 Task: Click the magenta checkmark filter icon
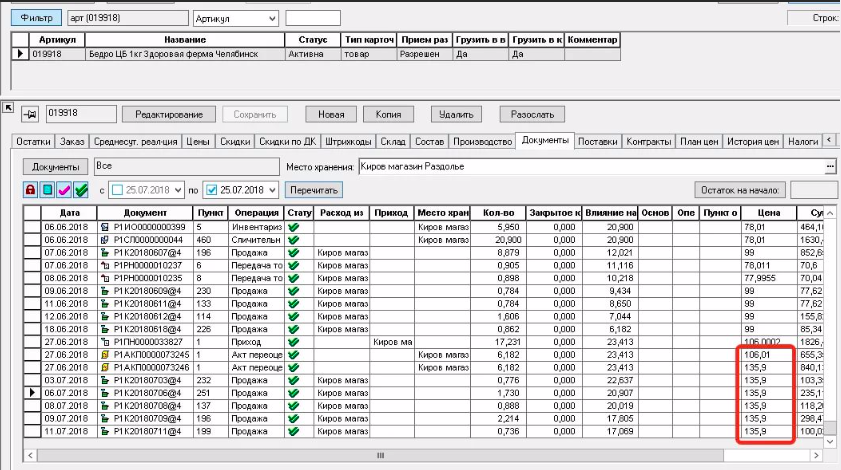[x=63, y=190]
